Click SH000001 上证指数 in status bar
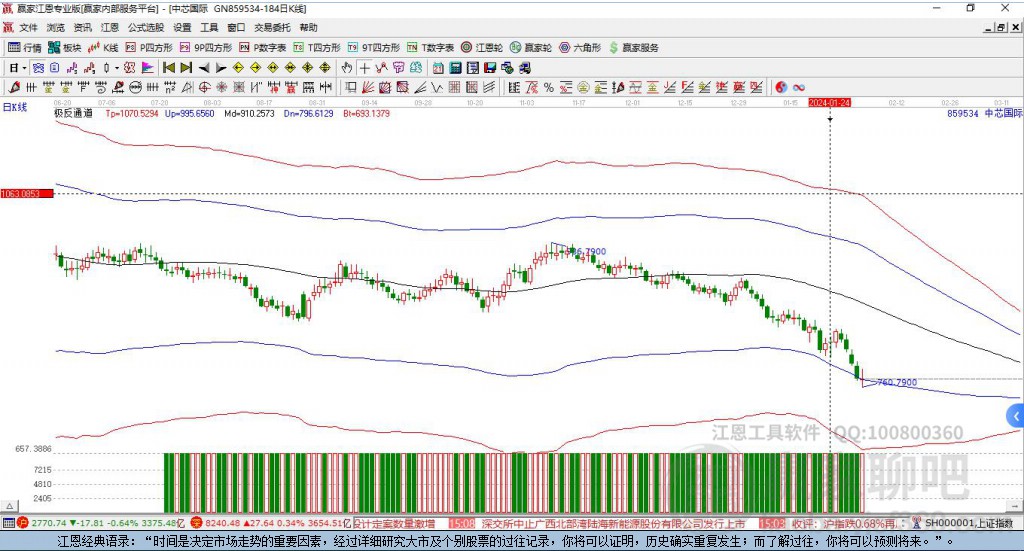The image size is (1024, 551). [x=968, y=523]
